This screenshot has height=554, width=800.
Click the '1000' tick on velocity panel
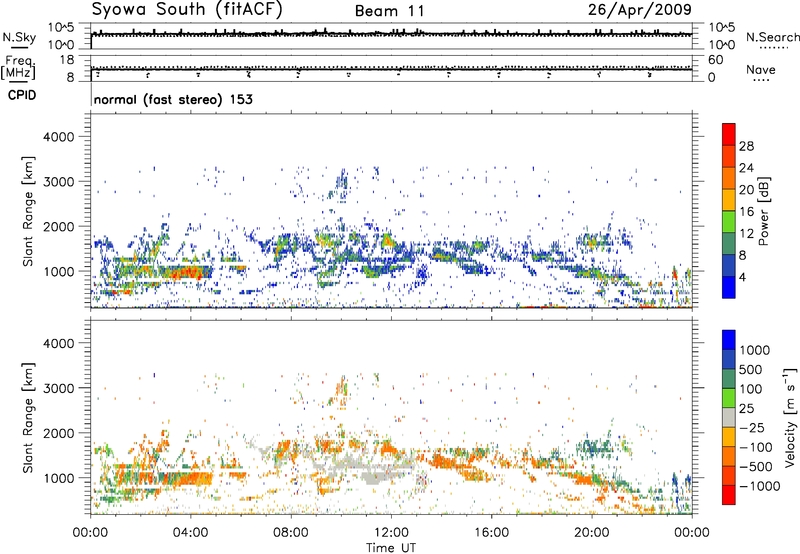pyautogui.click(x=58, y=478)
